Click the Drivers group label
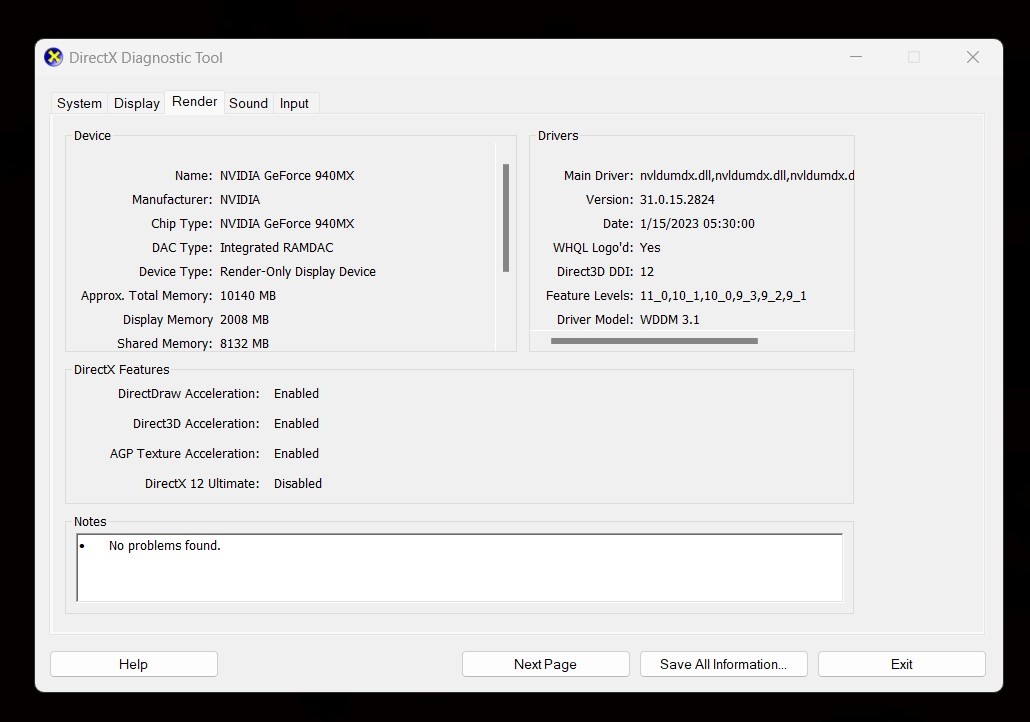1030x722 pixels. pos(558,135)
